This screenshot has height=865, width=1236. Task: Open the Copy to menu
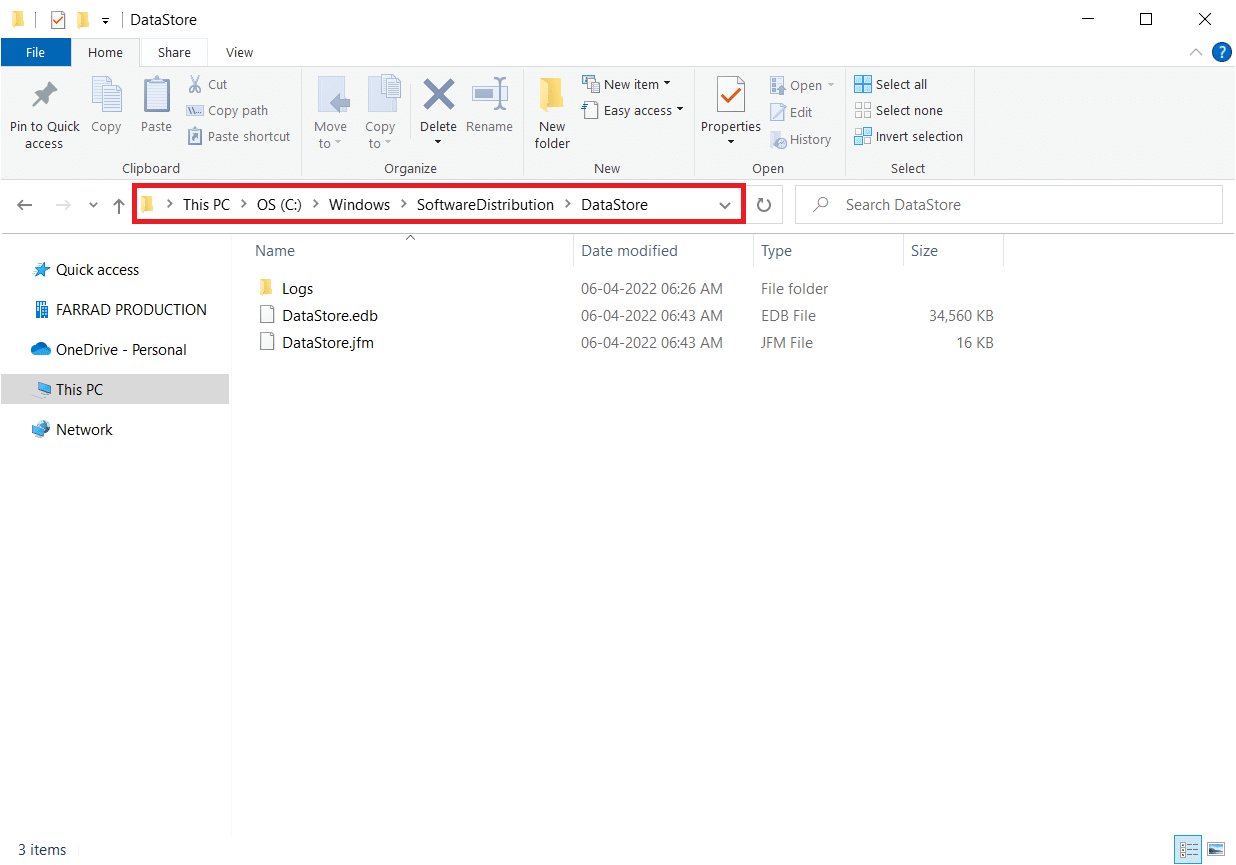(x=380, y=114)
